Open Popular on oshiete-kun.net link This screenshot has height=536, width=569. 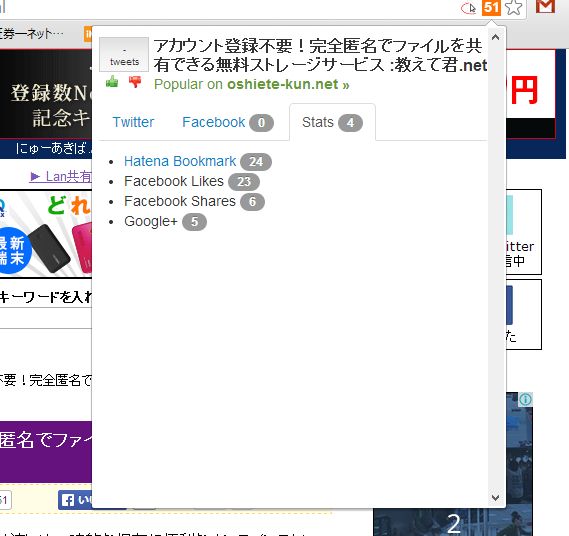(x=251, y=85)
